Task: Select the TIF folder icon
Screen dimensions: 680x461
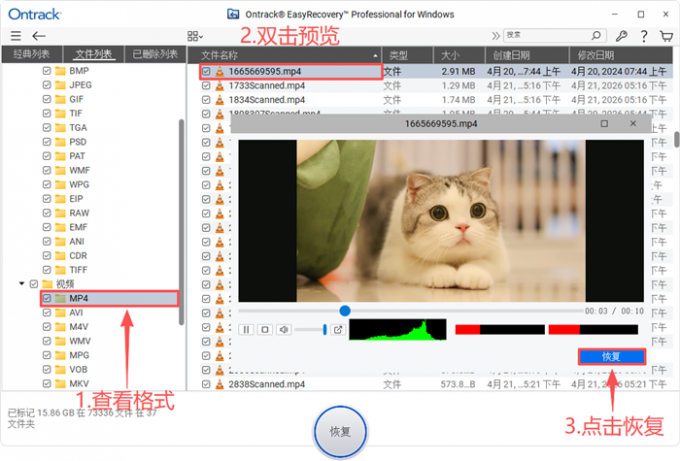Action: 60,114
